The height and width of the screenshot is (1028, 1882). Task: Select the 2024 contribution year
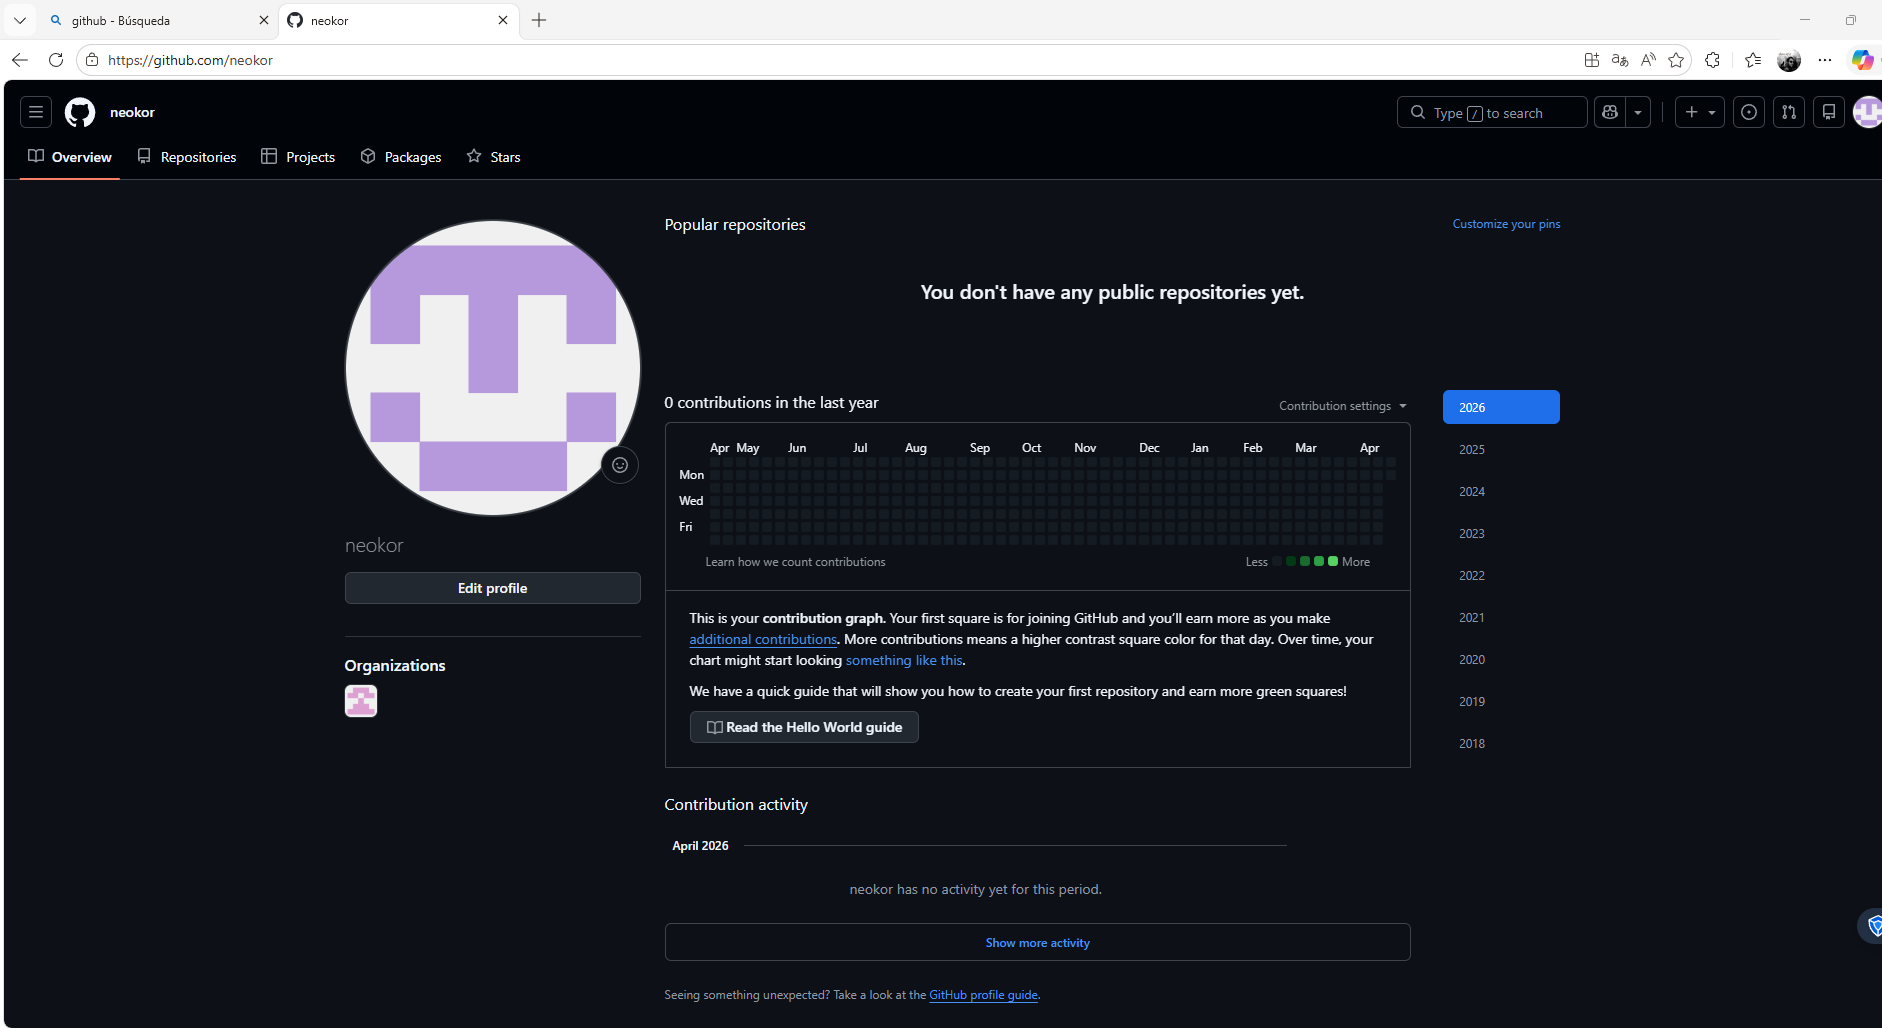tap(1501, 491)
